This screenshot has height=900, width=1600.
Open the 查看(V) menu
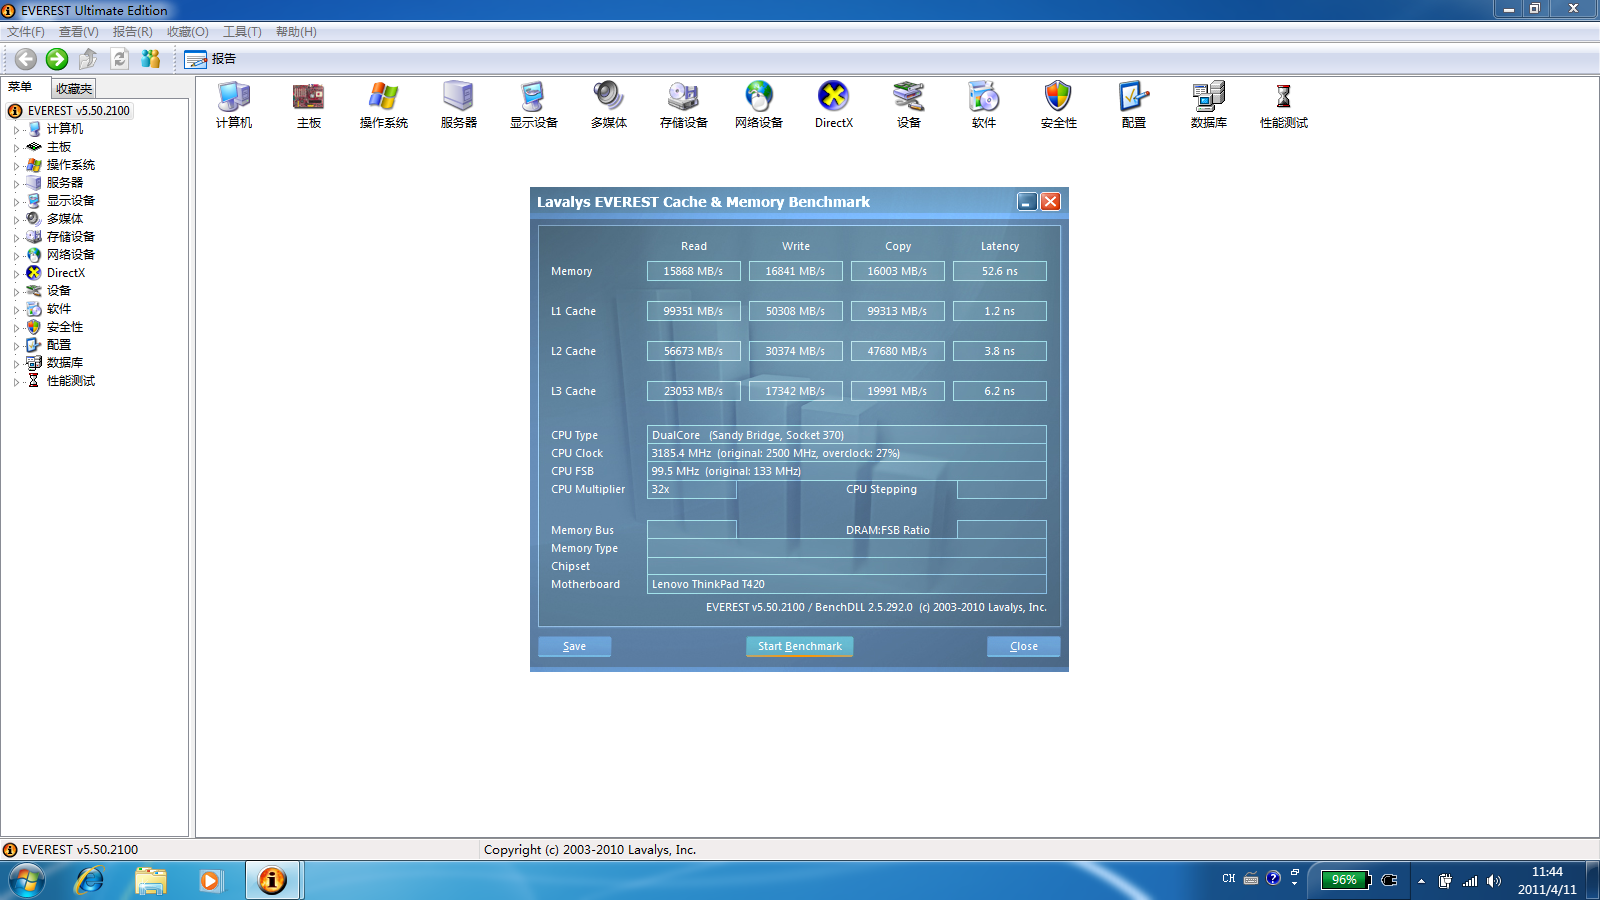click(x=79, y=32)
